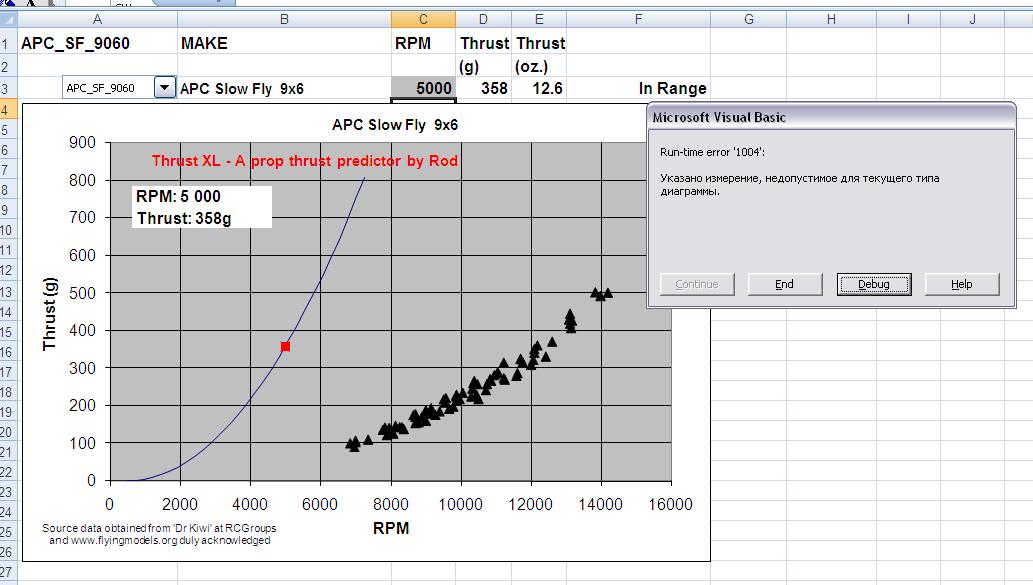Select column D header
Viewport: 1033px width, 585px height.
click(x=484, y=19)
